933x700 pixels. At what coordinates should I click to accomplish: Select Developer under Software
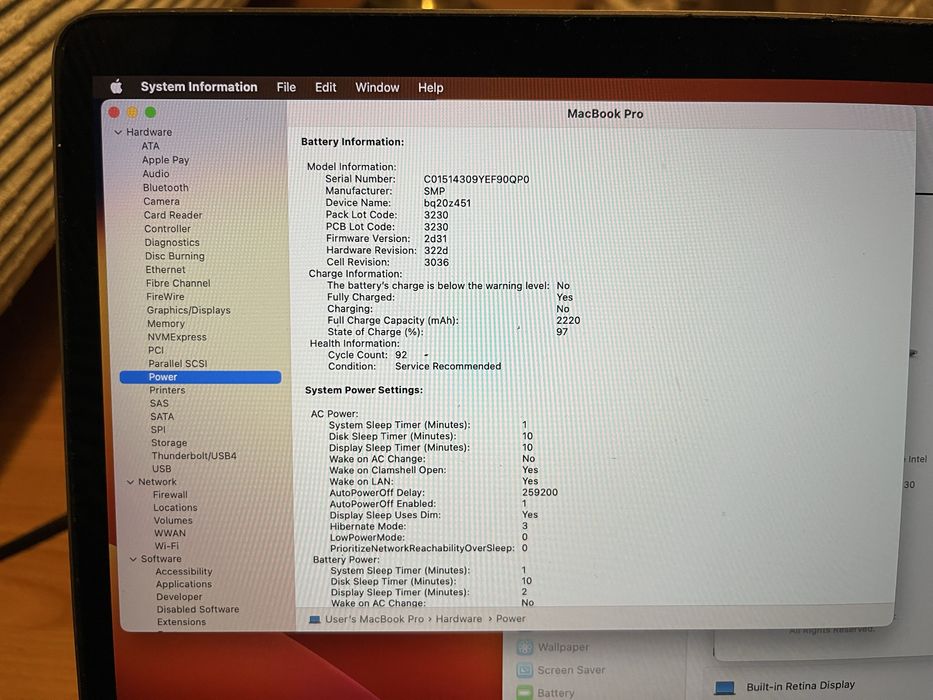(179, 597)
